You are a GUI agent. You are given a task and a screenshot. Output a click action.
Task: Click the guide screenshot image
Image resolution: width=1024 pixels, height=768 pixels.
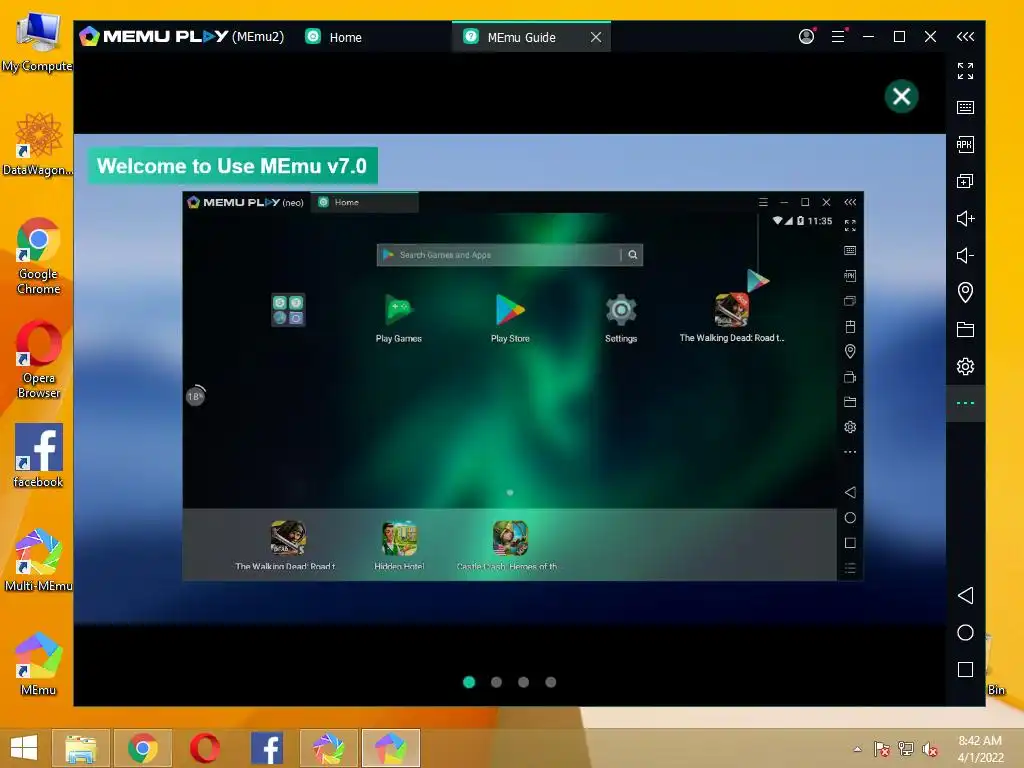click(522, 386)
